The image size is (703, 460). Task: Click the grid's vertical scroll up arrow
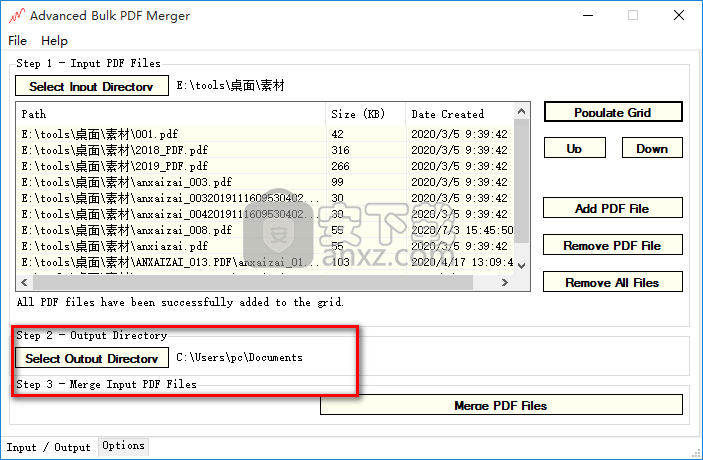521,111
